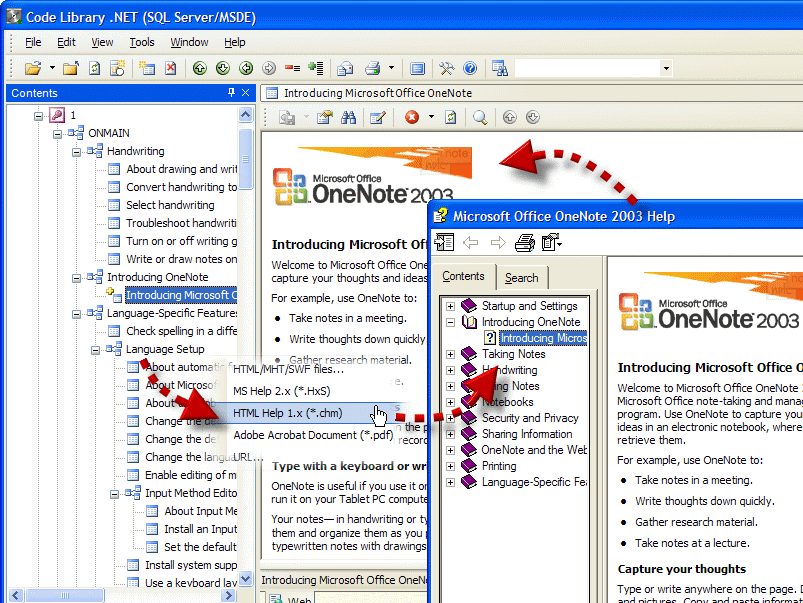The height and width of the screenshot is (603, 803).
Task: Choose Adobe Acrobat Document (*.pdf) menu entry
Action: click(x=313, y=435)
